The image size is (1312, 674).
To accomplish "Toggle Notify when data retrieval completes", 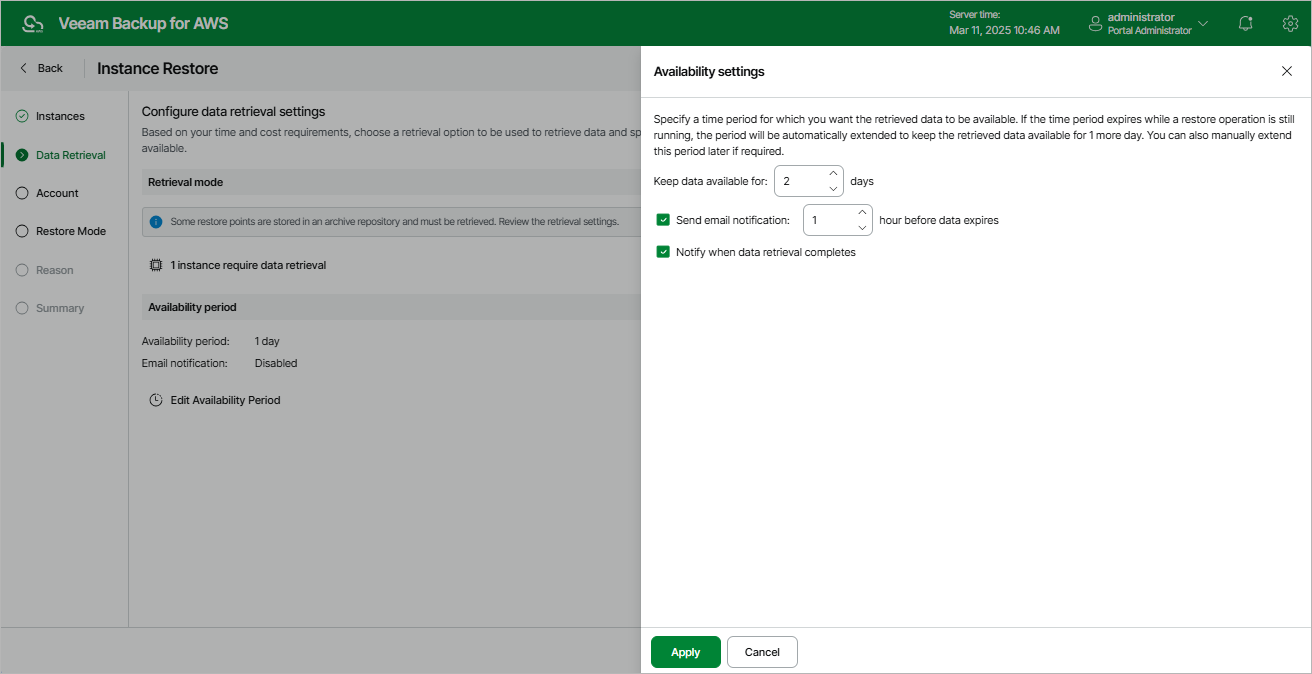I will (663, 252).
